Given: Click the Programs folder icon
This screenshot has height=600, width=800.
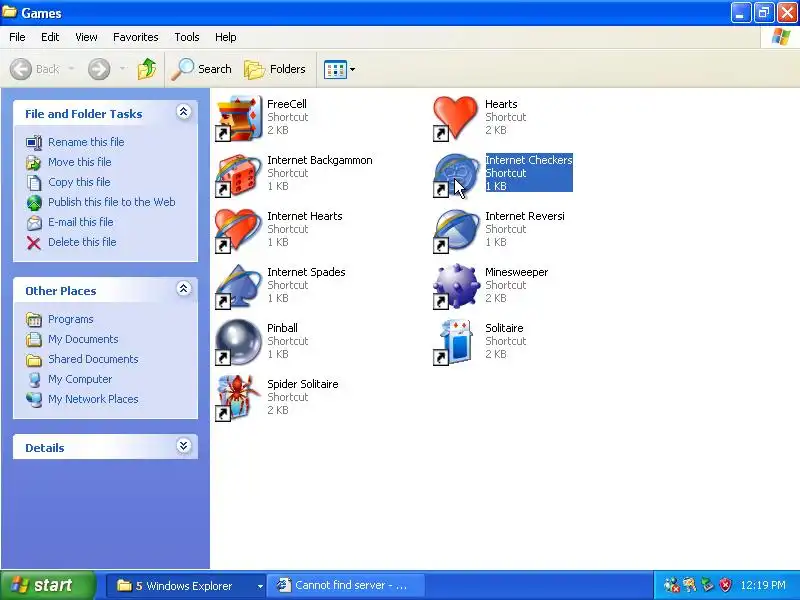Looking at the screenshot, I should click(34, 319).
